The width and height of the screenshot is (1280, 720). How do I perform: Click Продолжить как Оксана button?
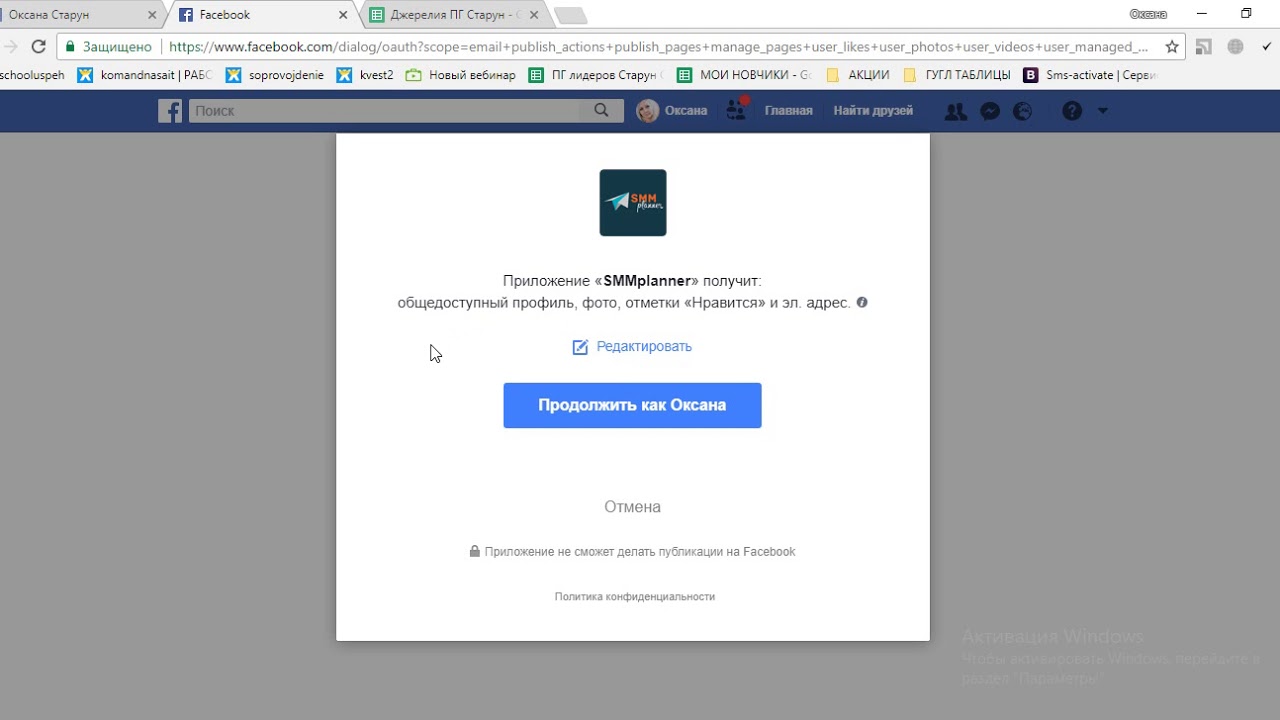tap(632, 405)
